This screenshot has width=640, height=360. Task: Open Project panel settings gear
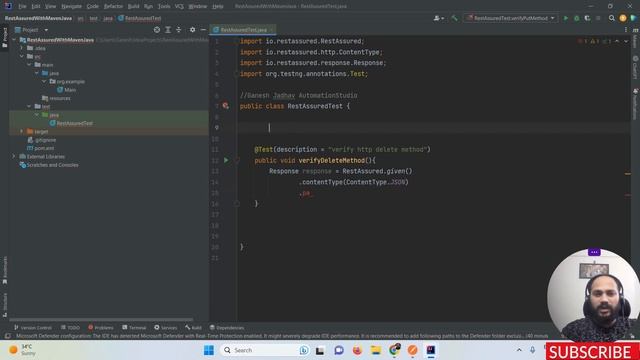192,30
